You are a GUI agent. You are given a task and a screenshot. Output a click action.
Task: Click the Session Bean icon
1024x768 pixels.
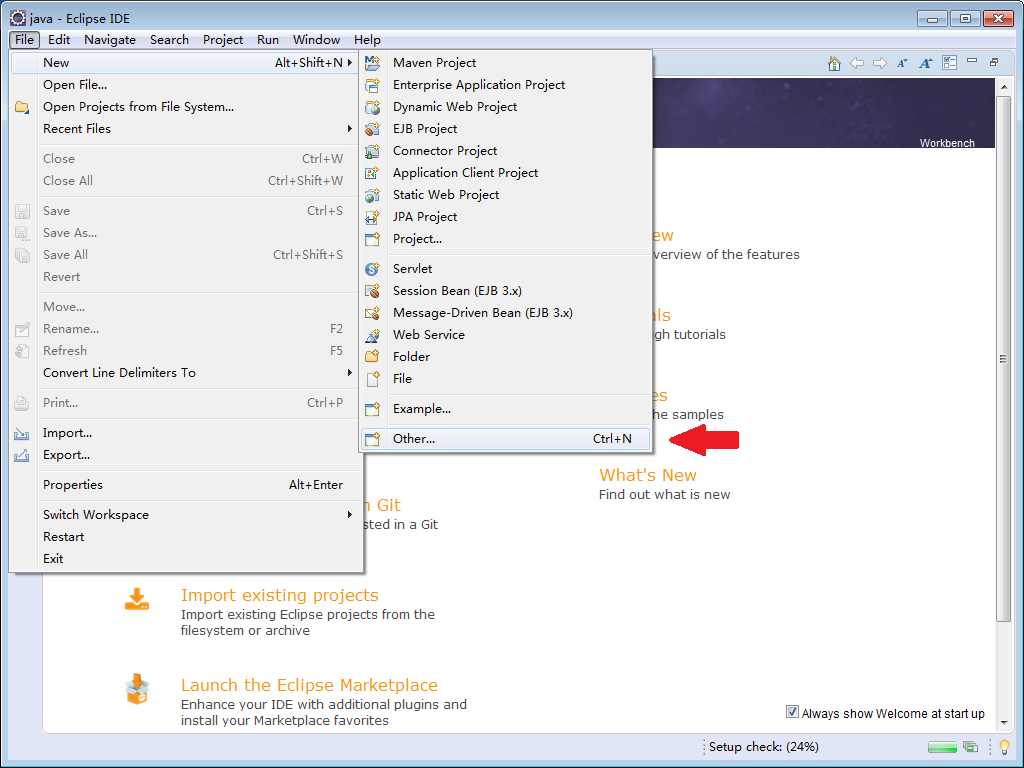[372, 291]
